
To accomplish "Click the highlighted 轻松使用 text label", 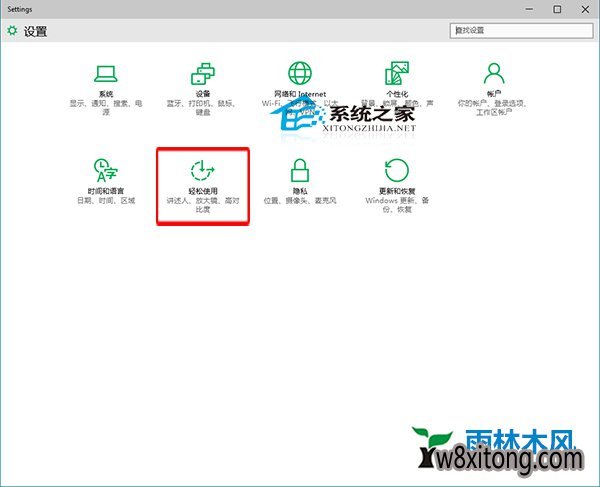I will [202, 191].
